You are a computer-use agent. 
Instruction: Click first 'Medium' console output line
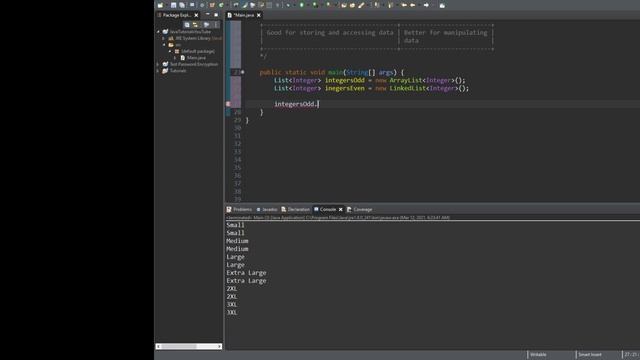pos(237,241)
